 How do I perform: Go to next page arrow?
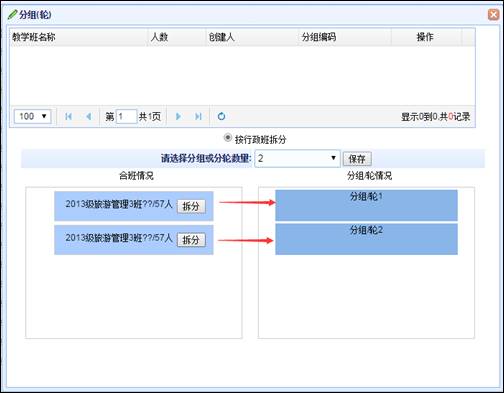178,116
